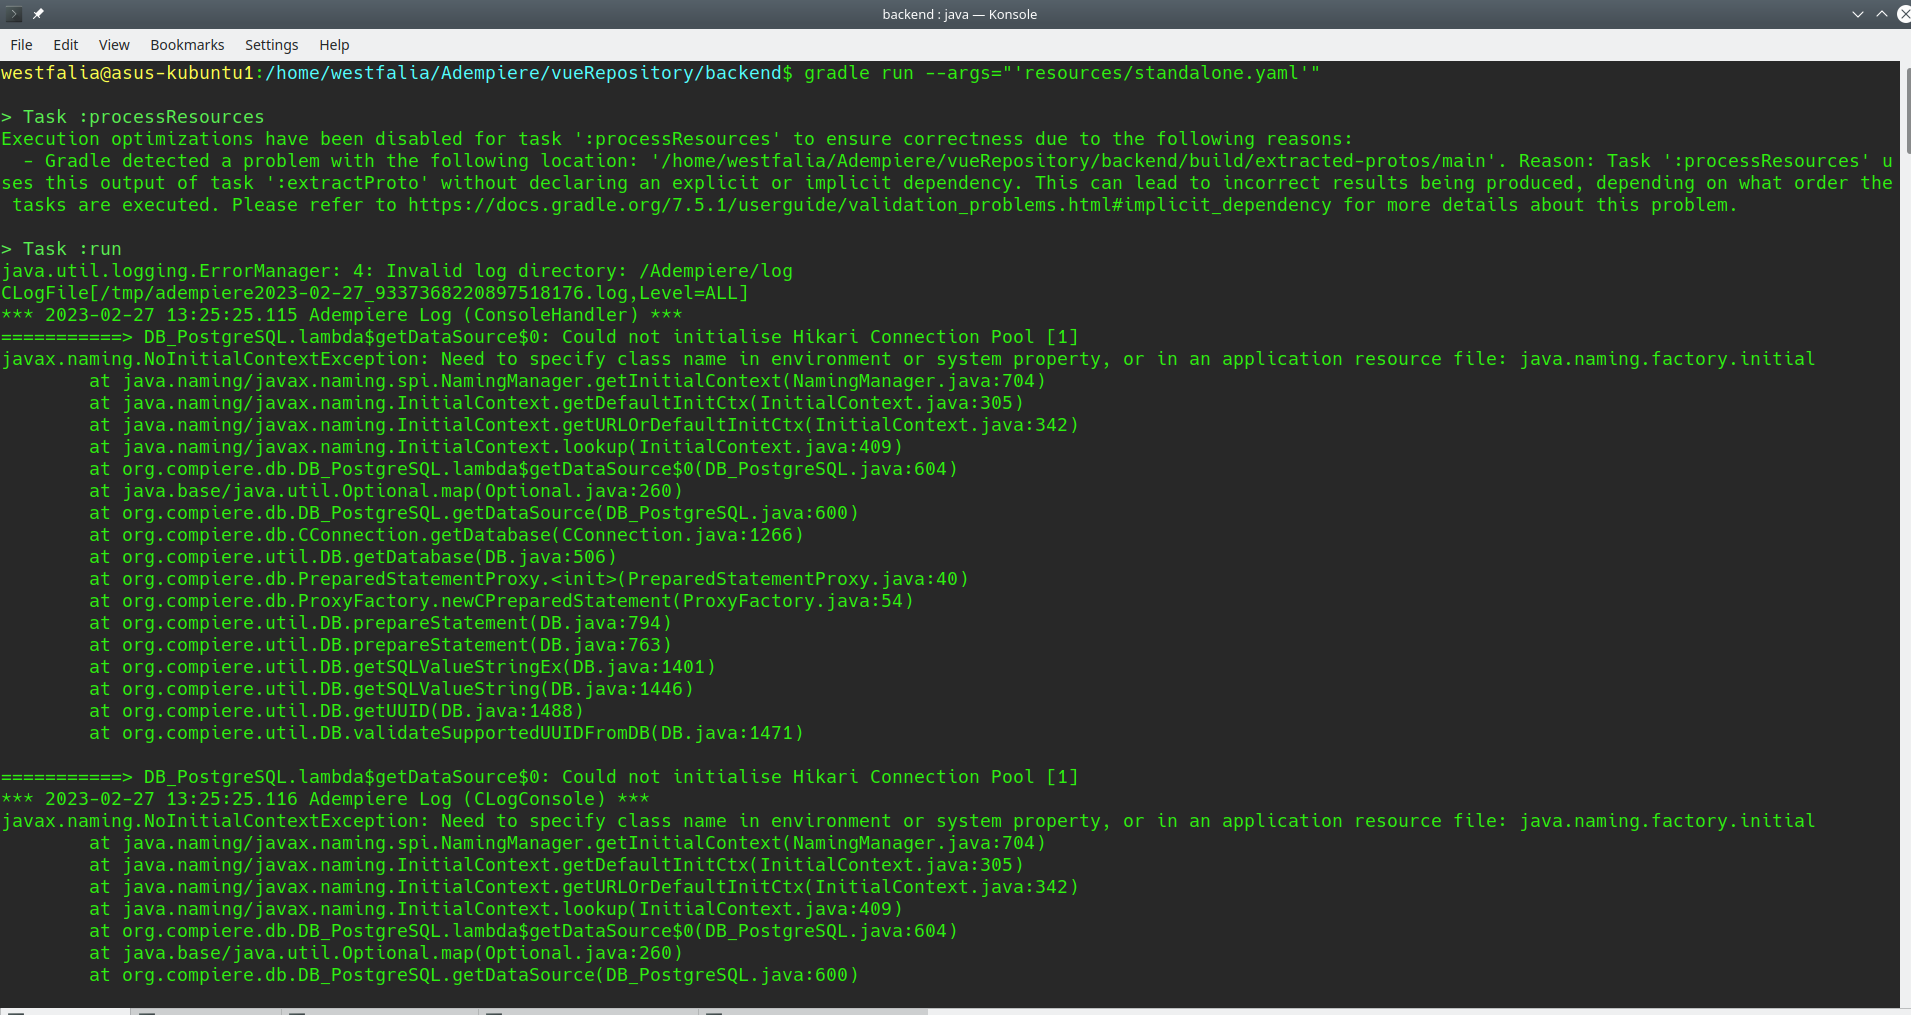Open the Edit menu
Image resolution: width=1911 pixels, height=1015 pixels.
65,44
